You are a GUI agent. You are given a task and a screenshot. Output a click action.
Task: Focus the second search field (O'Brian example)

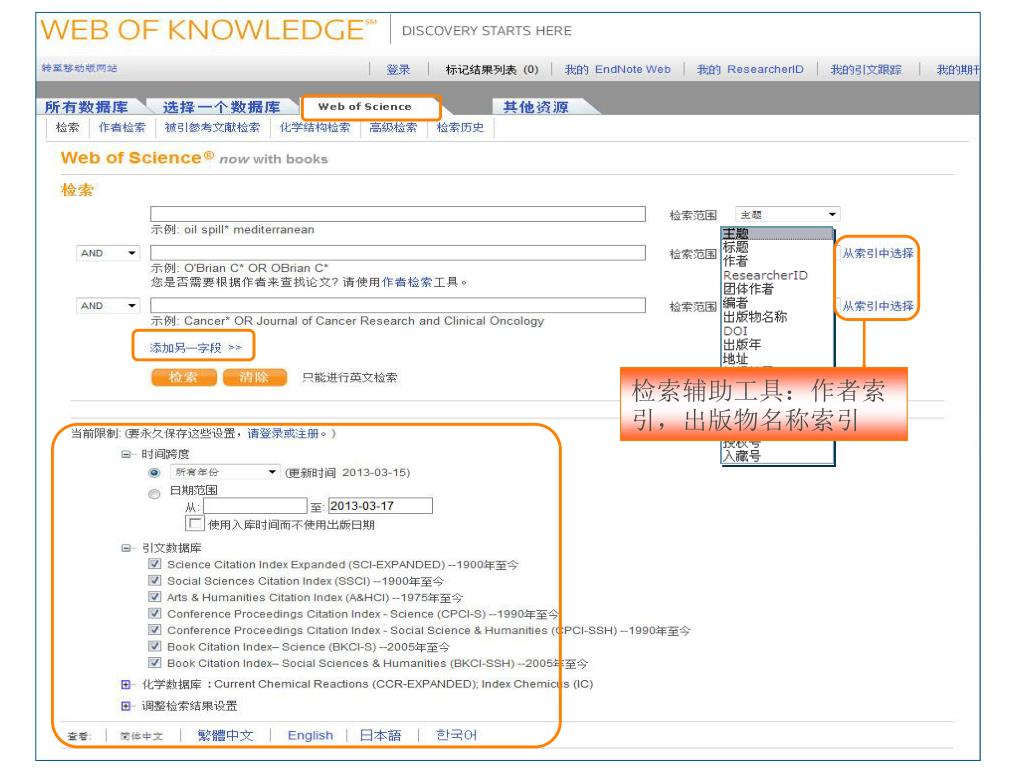tap(398, 253)
